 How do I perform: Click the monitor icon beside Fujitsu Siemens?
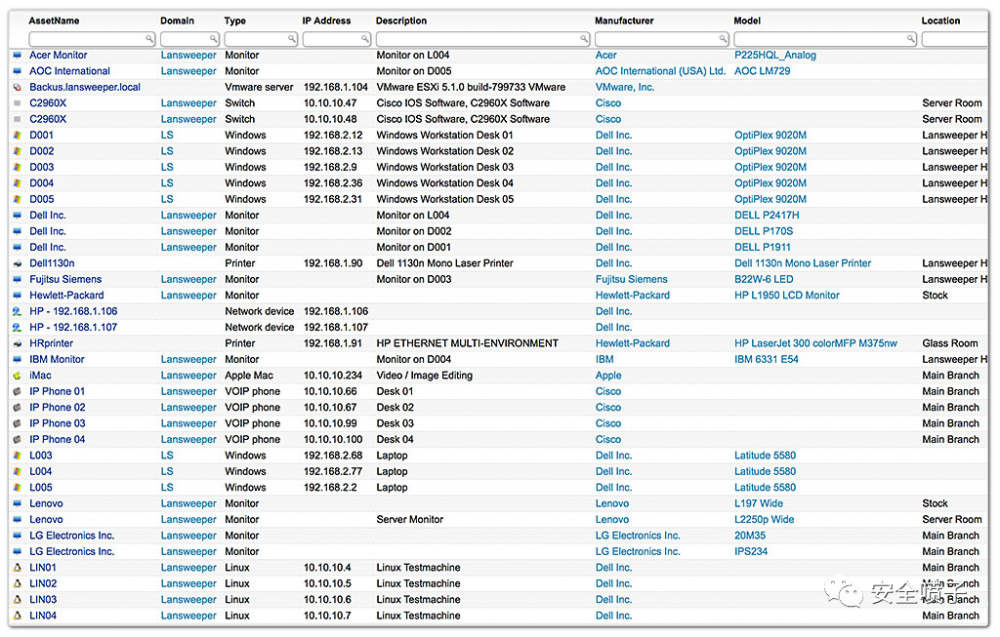[x=17, y=279]
